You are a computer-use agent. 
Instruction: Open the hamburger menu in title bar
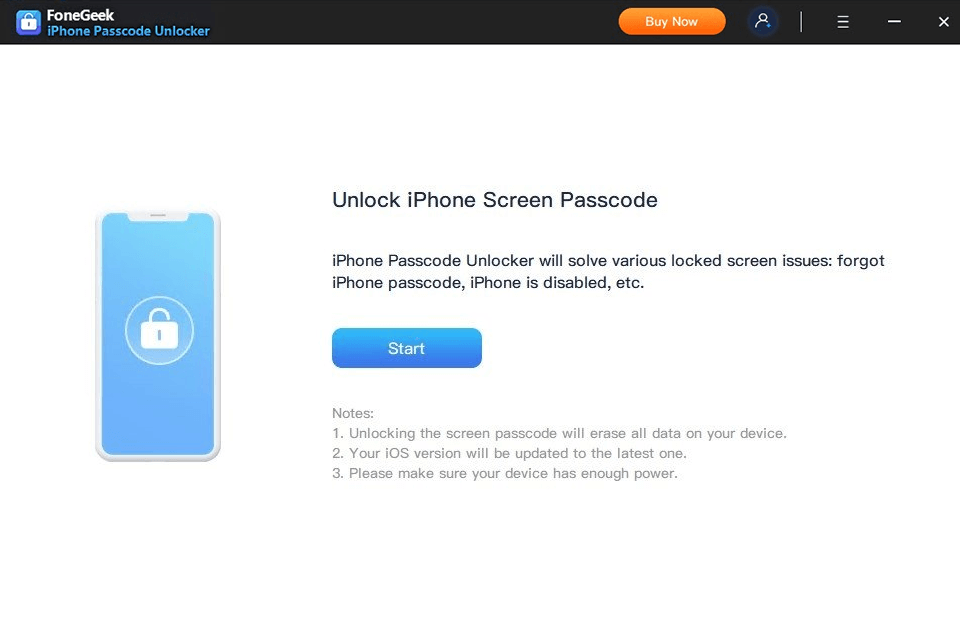pos(843,22)
